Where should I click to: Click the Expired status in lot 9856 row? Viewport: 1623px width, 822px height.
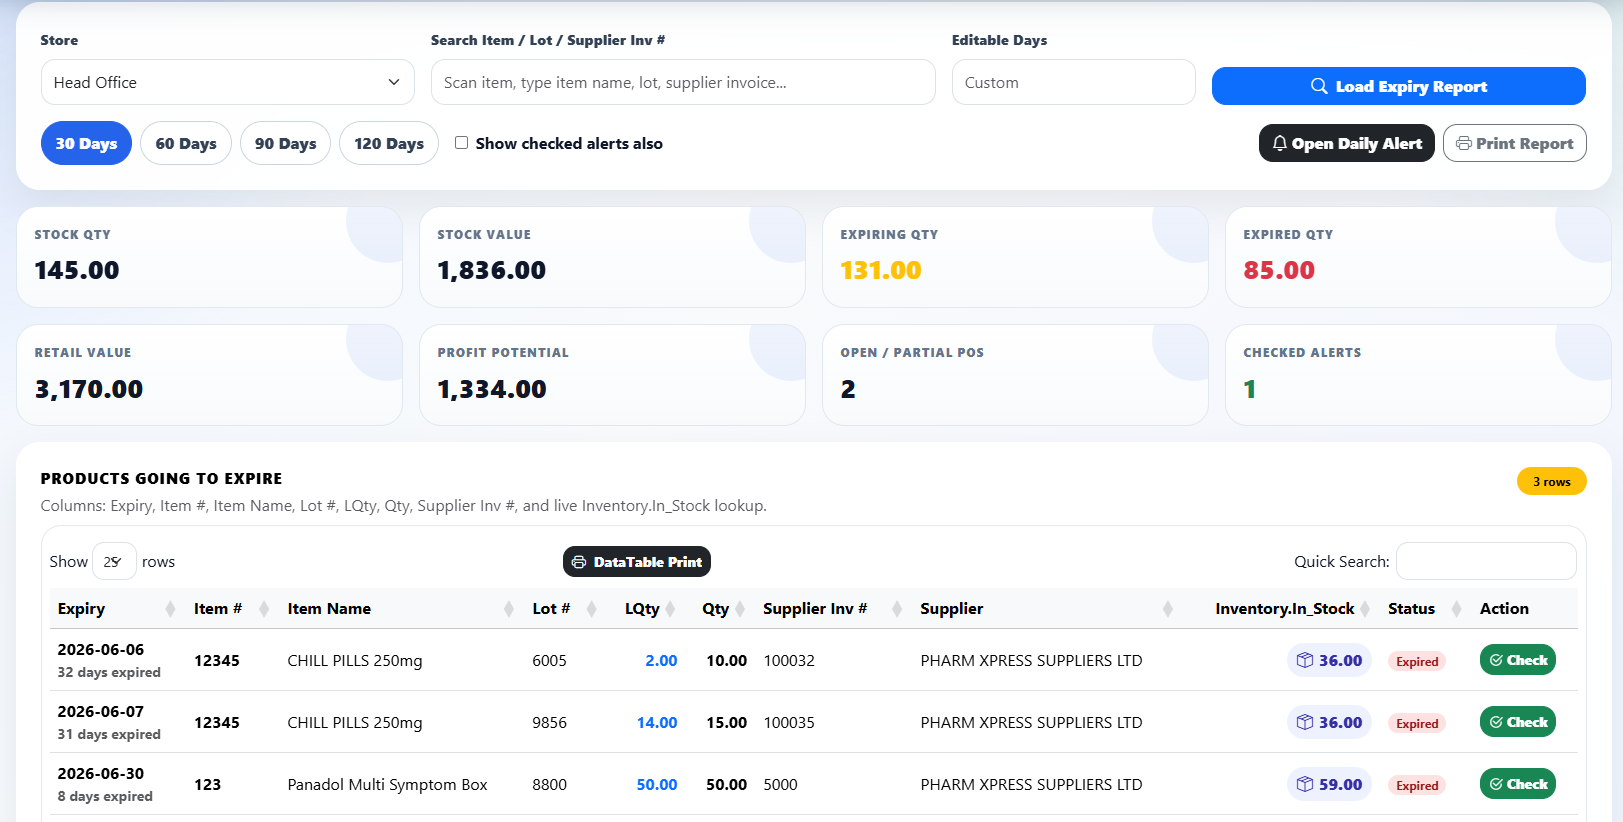(x=1417, y=724)
